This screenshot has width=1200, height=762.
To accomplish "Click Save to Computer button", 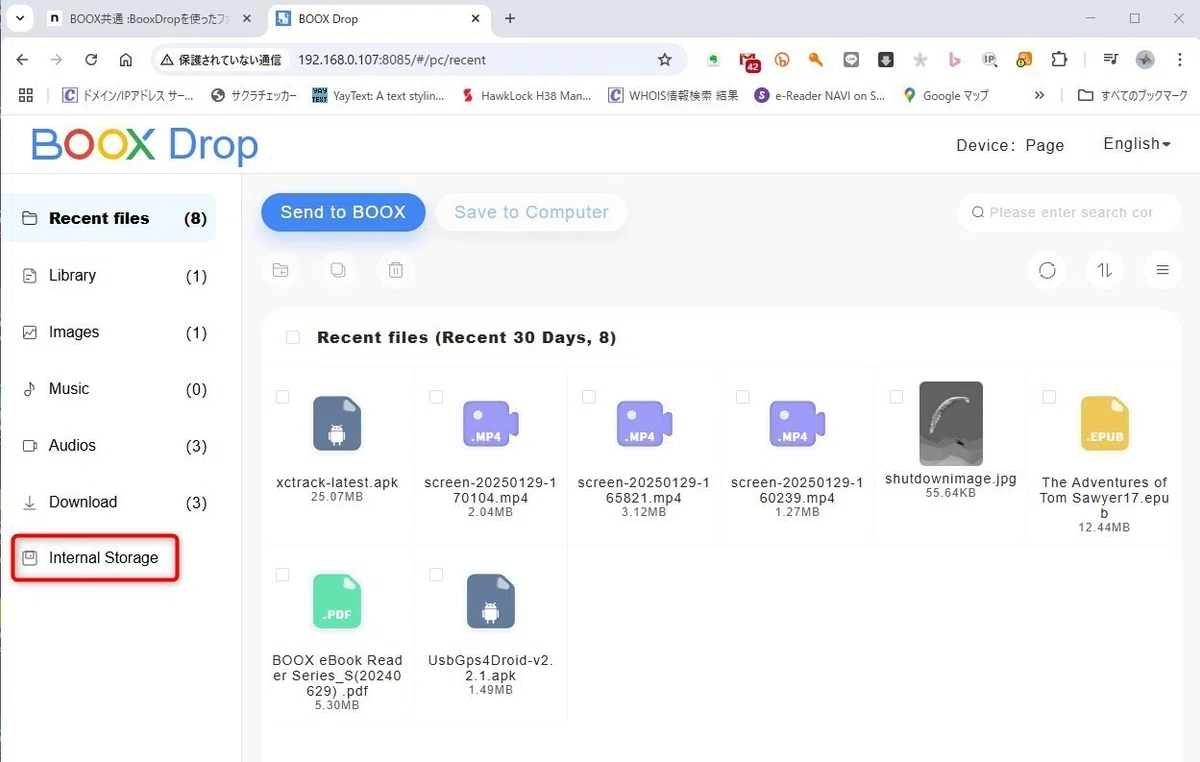I will tap(531, 212).
